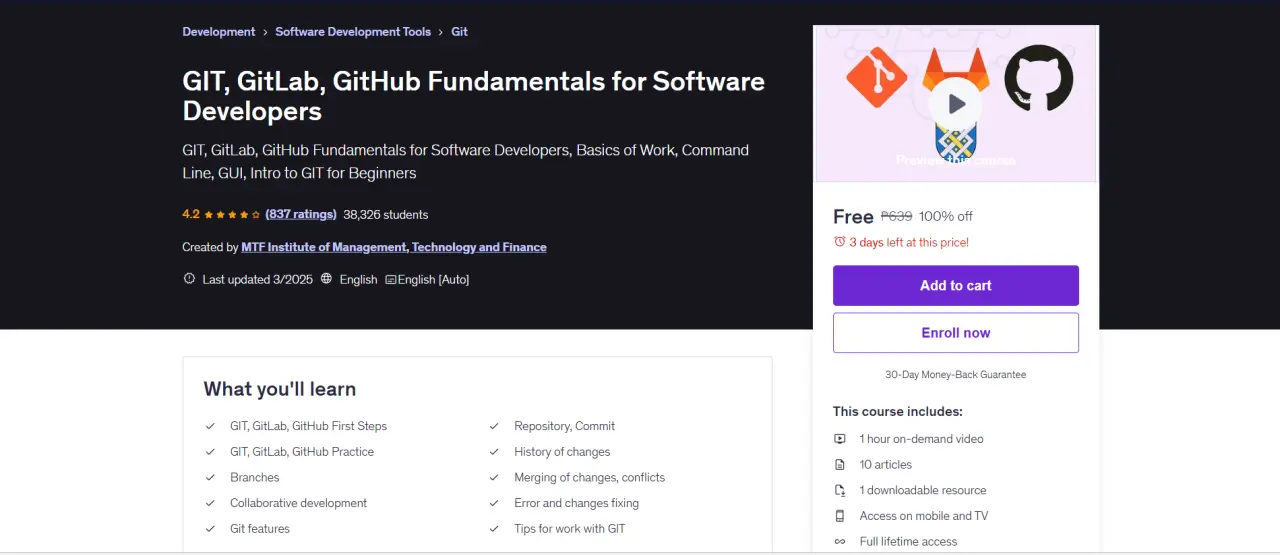Click the 38,326 students text
The height and width of the screenshot is (555, 1280).
pos(385,214)
